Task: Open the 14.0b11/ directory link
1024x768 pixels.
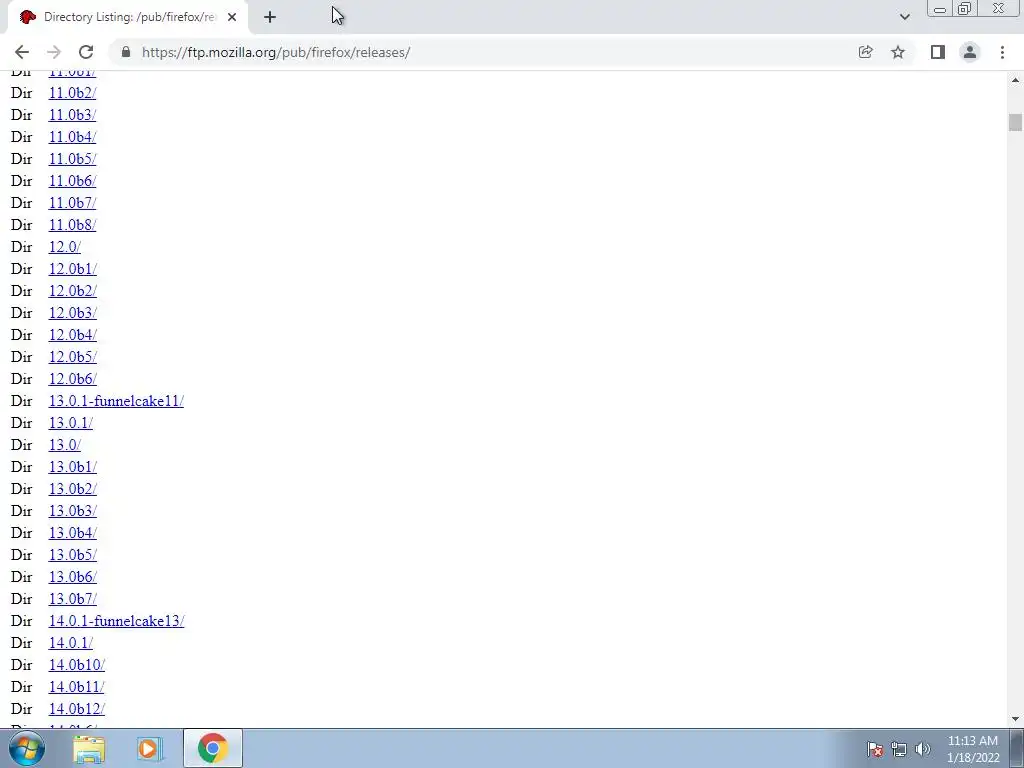Action: [x=76, y=687]
